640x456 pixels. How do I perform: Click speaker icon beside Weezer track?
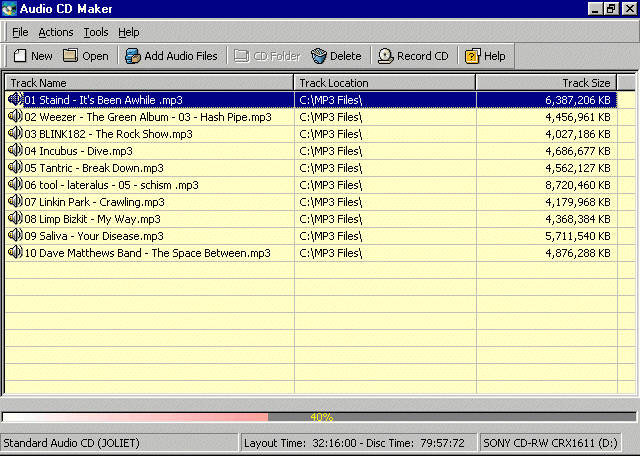15,117
